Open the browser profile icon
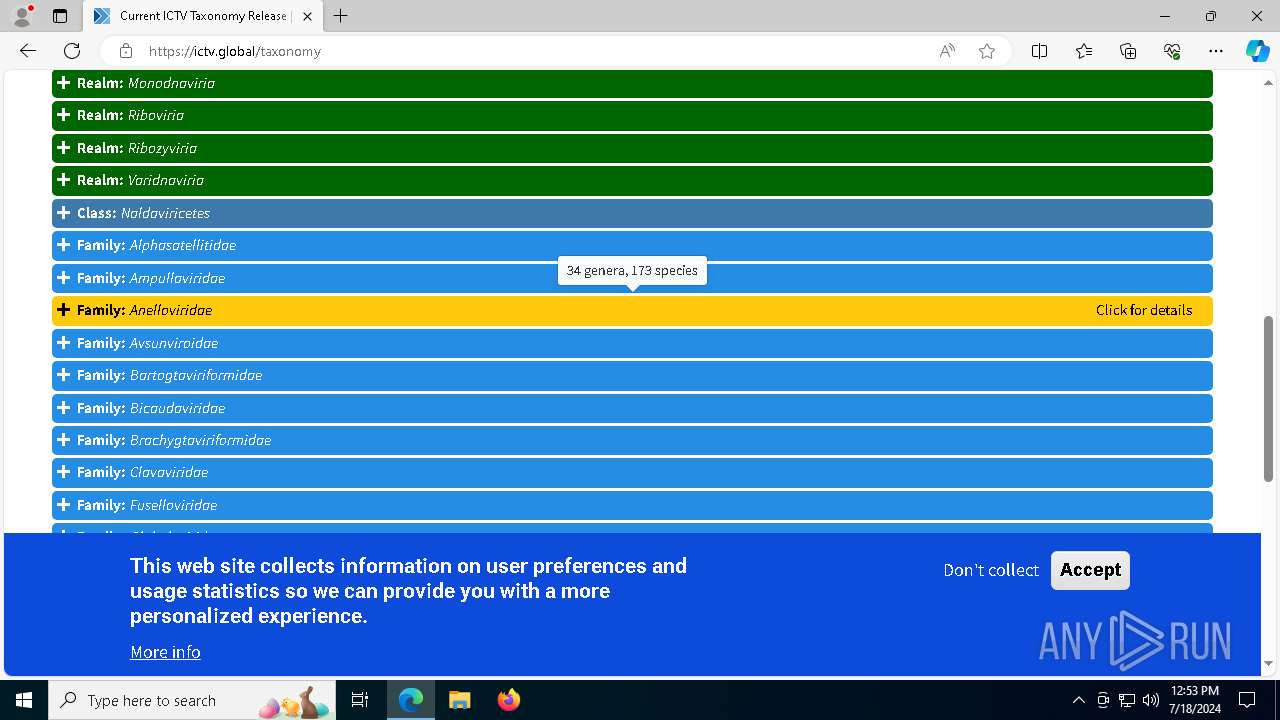Screen dimensions: 1280x720 [22, 16]
